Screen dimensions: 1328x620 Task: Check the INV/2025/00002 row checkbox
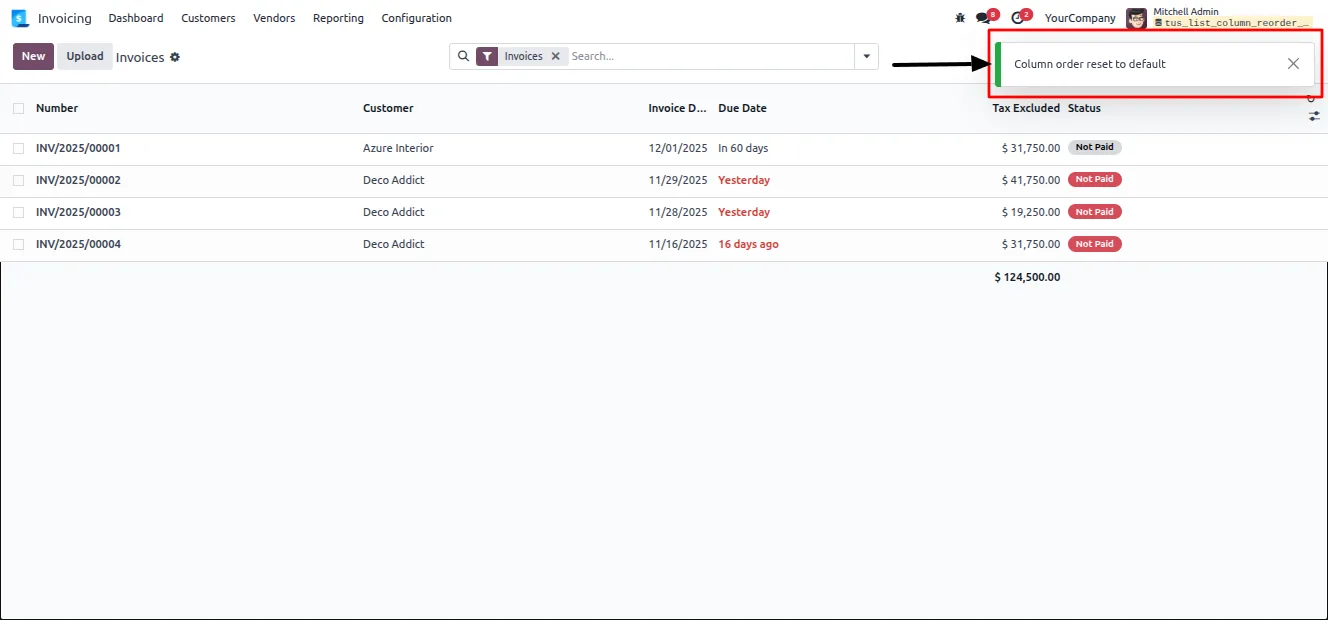pyautogui.click(x=18, y=180)
